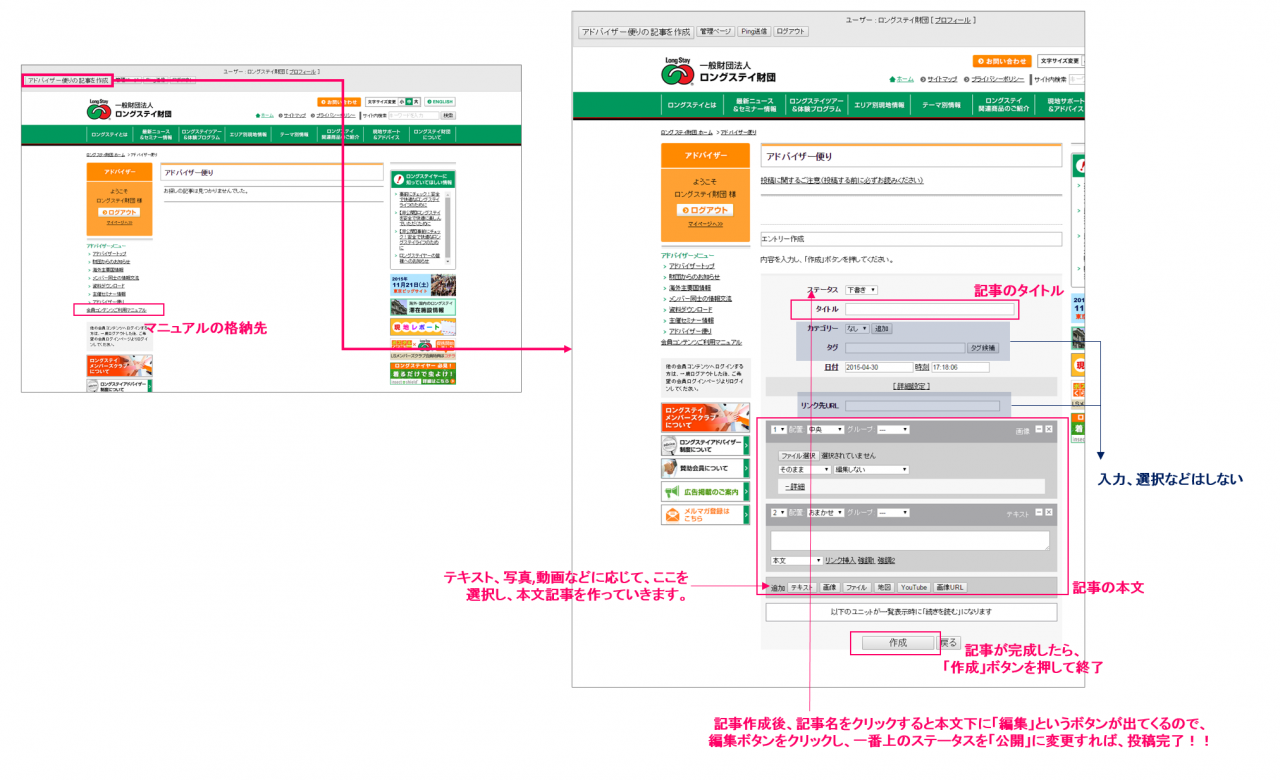Open 配置 dropdown showing 中央

(825, 430)
